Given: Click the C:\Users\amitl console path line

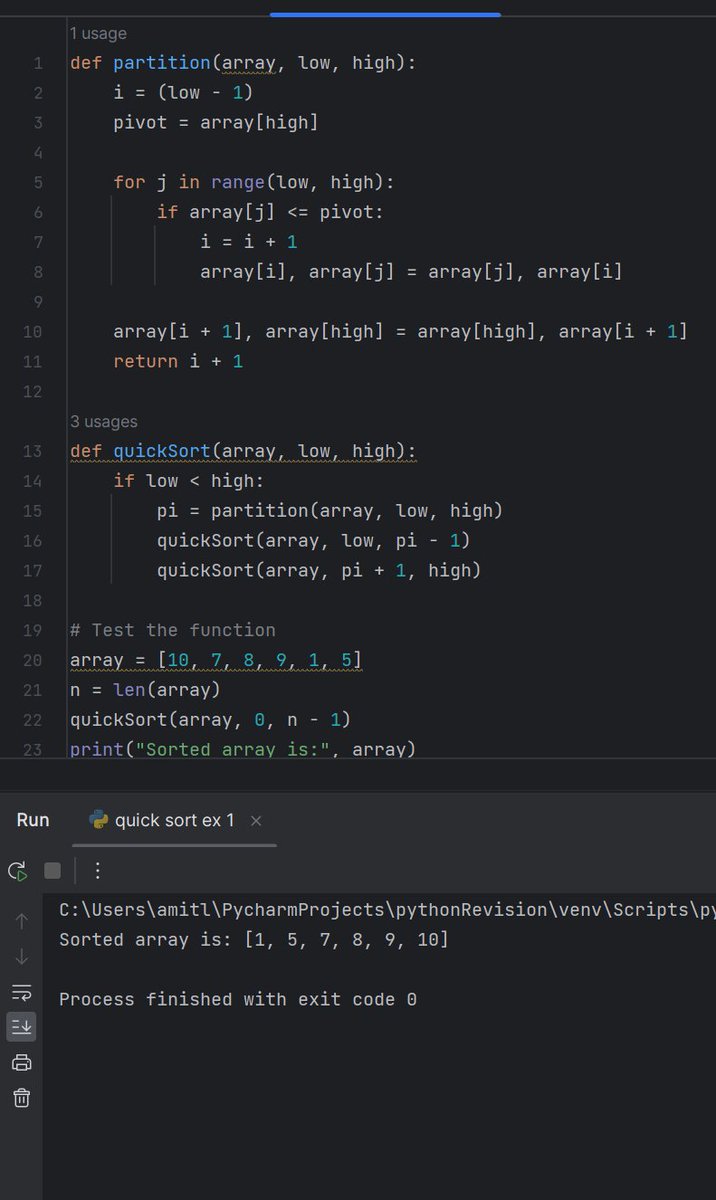Looking at the screenshot, I should [x=387, y=910].
